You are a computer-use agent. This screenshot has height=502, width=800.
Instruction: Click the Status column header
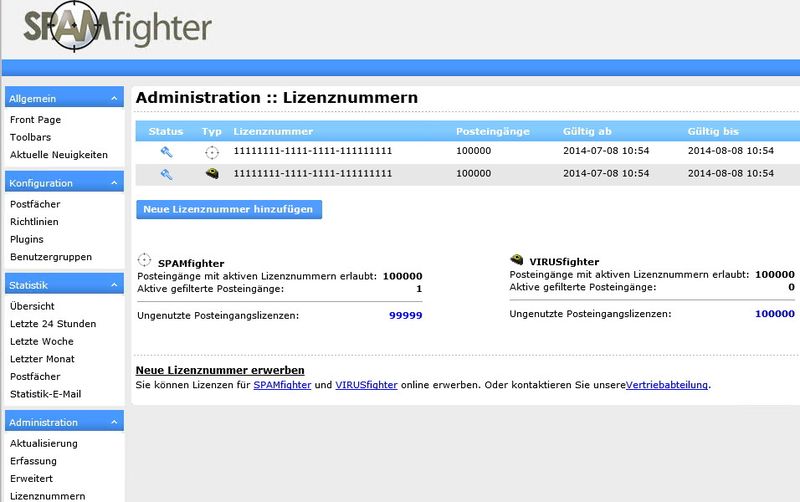click(166, 131)
